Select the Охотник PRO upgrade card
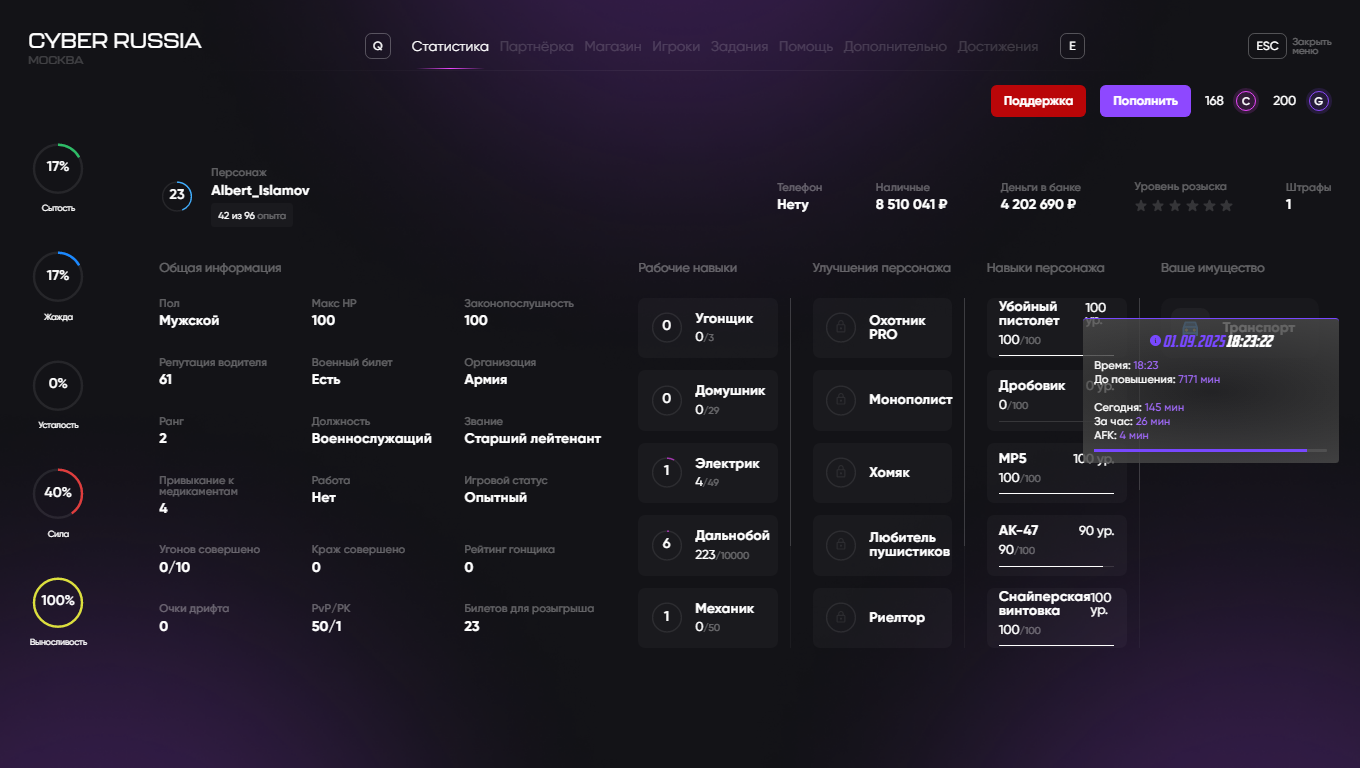 (883, 327)
